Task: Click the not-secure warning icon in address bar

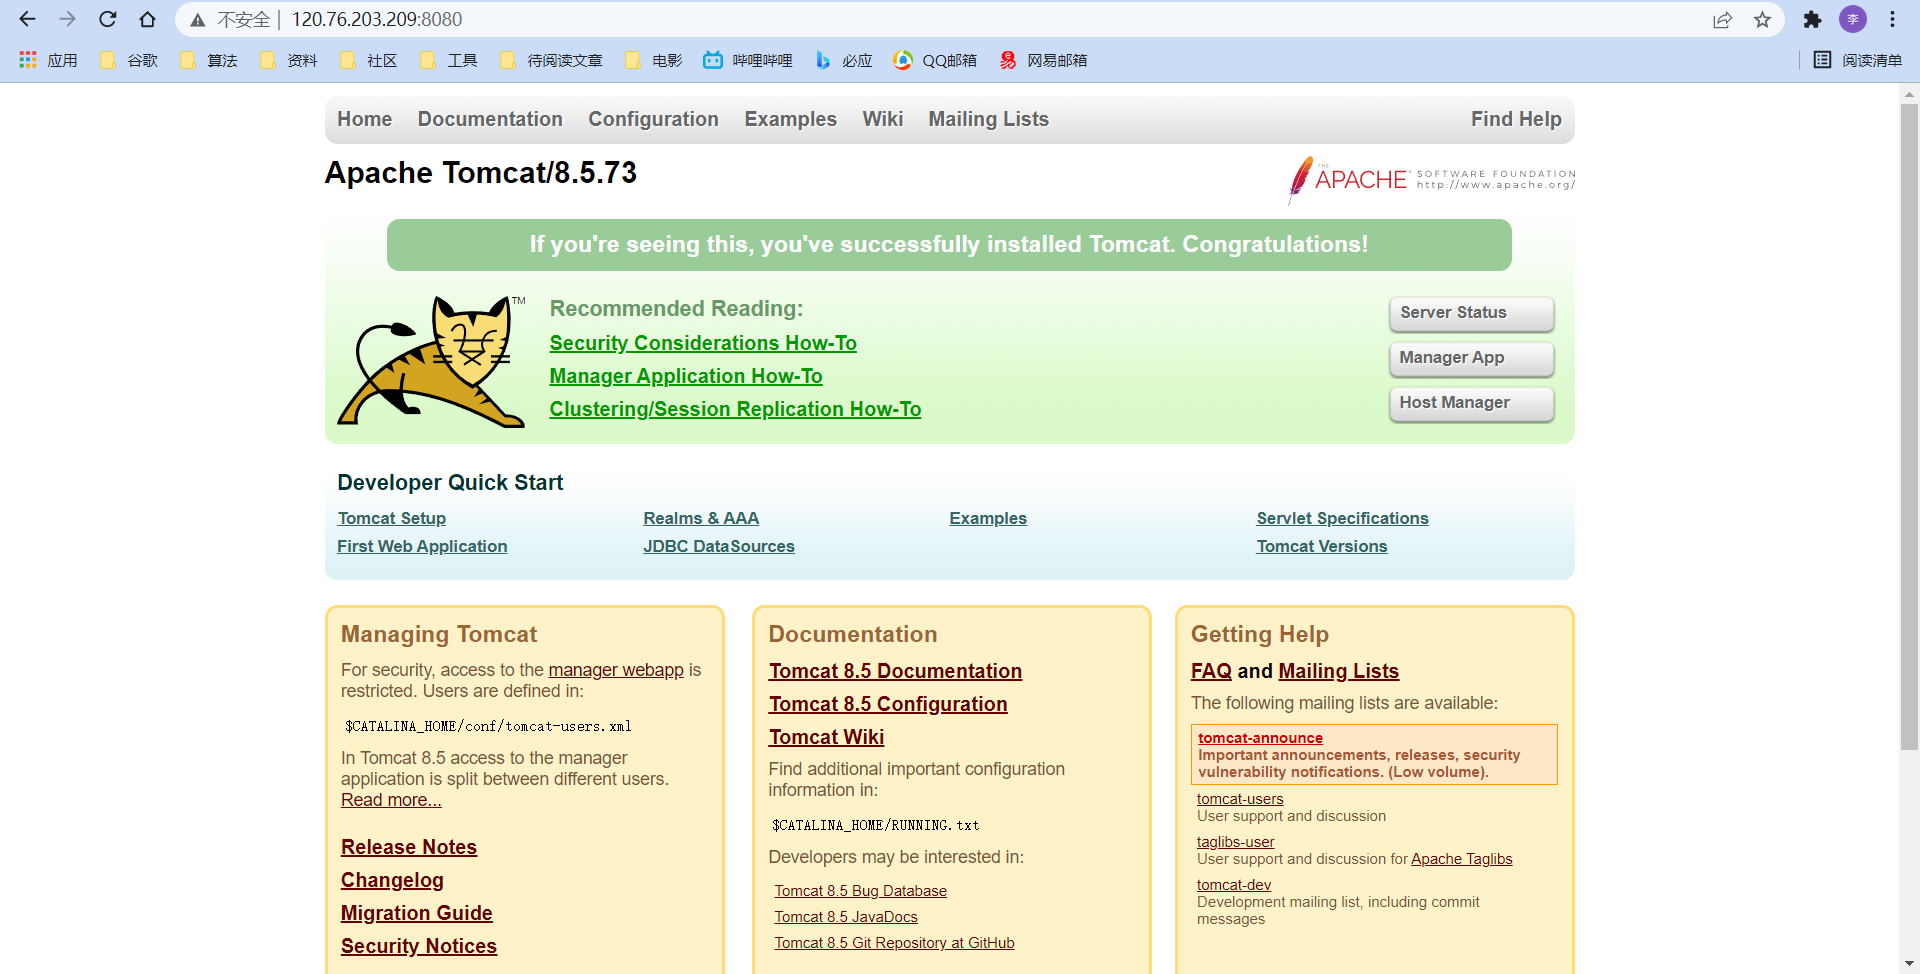Action: 198,20
